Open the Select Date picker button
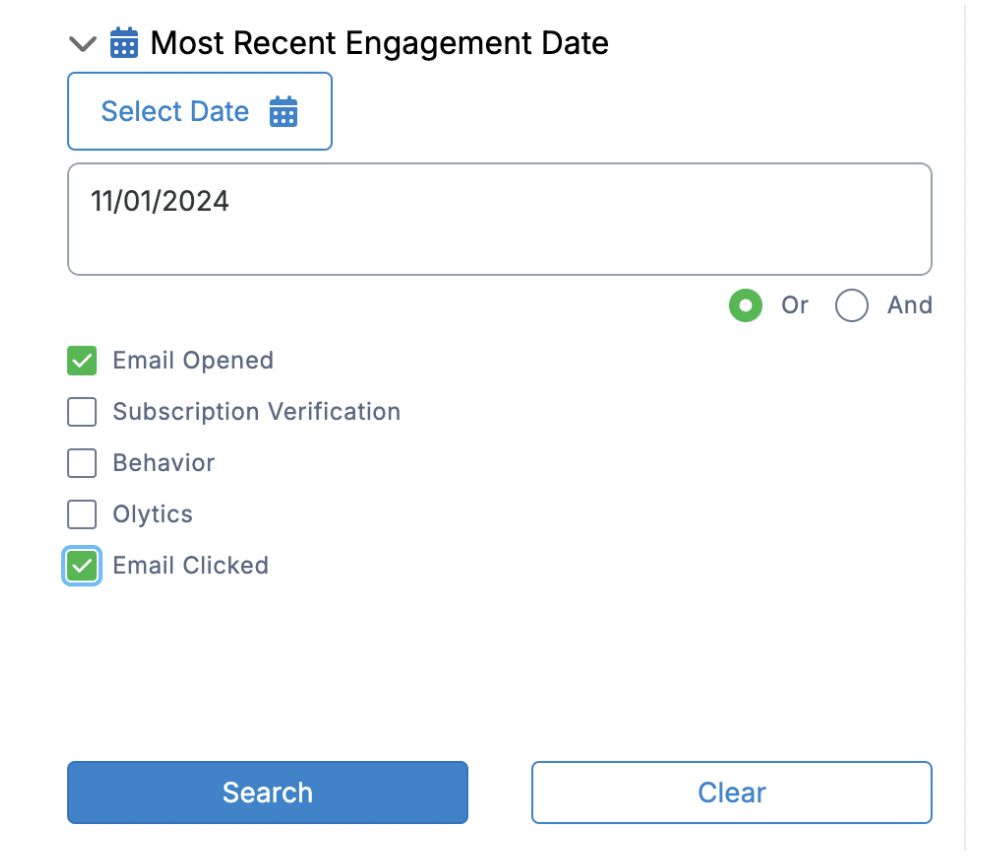990x858 pixels. pyautogui.click(x=200, y=111)
